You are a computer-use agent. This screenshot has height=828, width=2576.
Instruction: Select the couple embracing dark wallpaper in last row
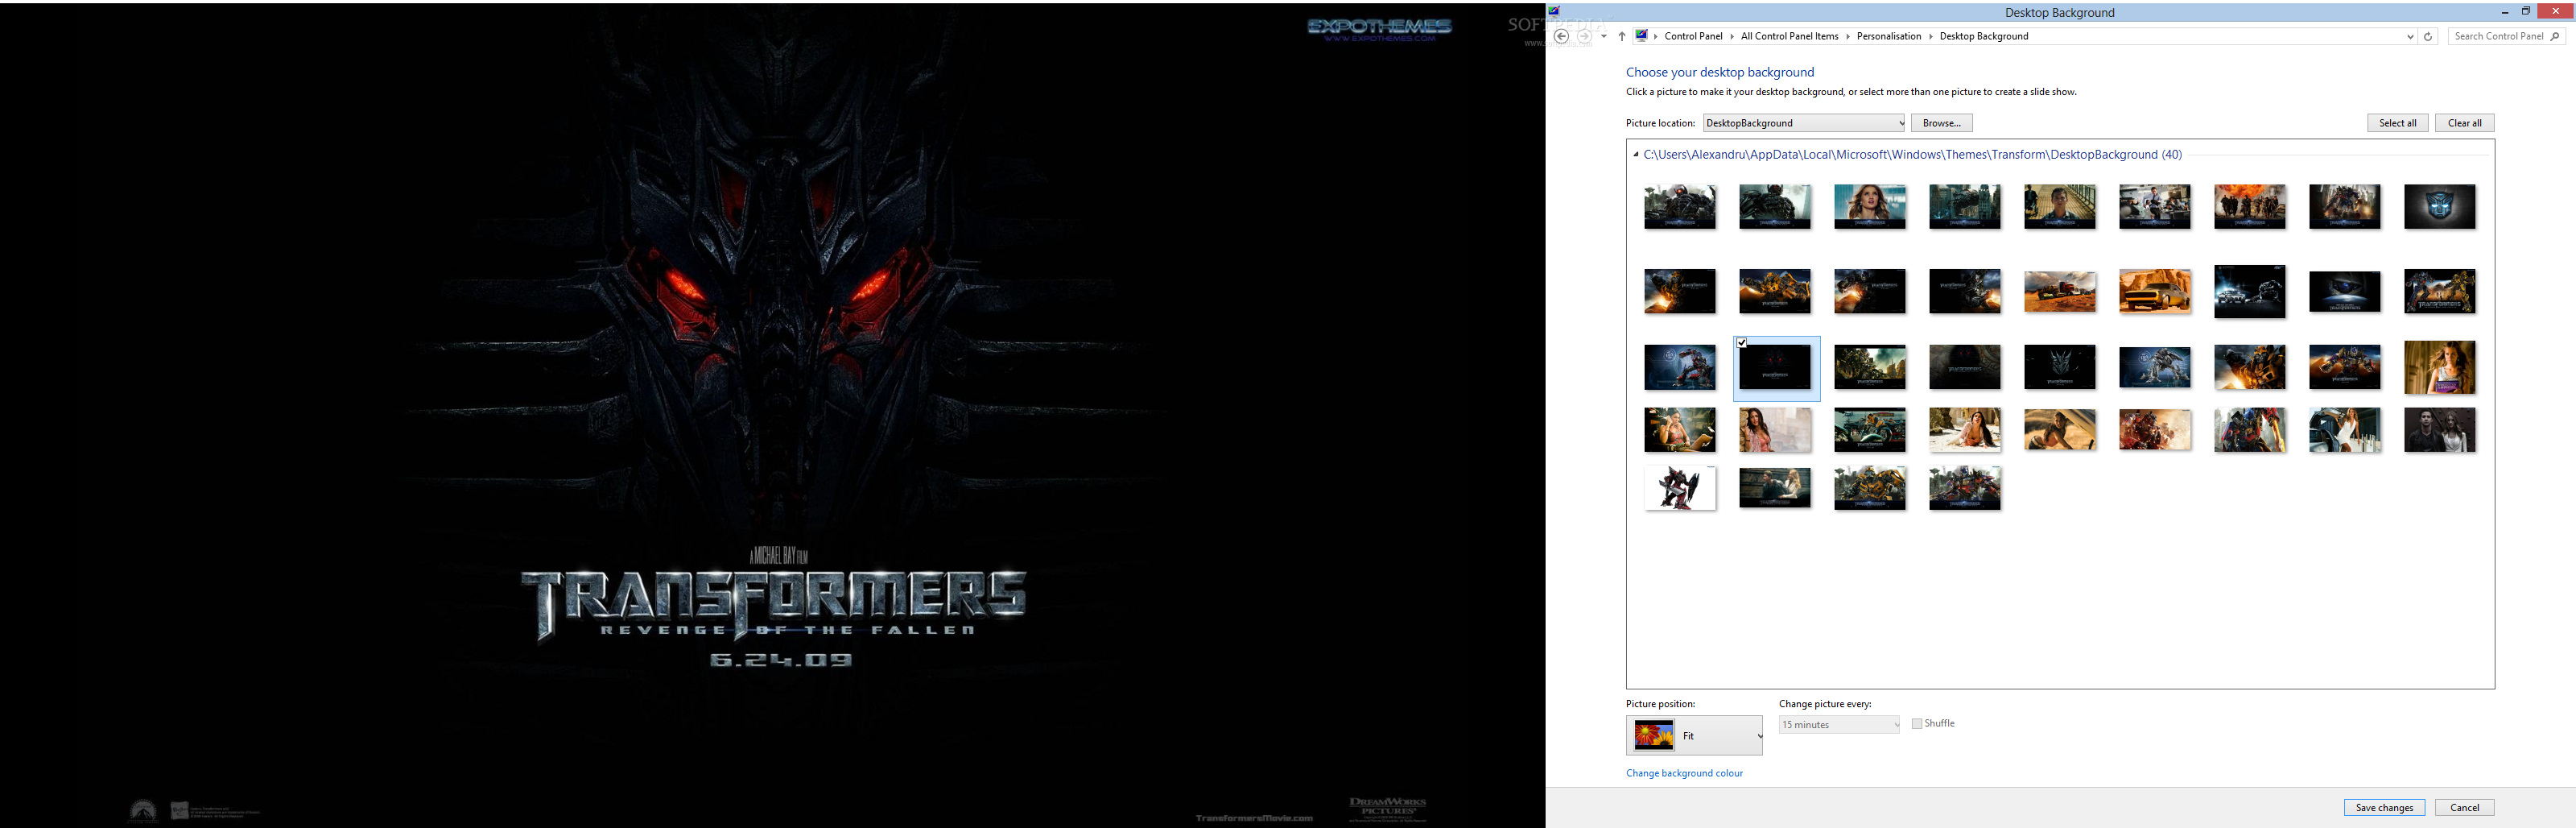click(x=1774, y=488)
